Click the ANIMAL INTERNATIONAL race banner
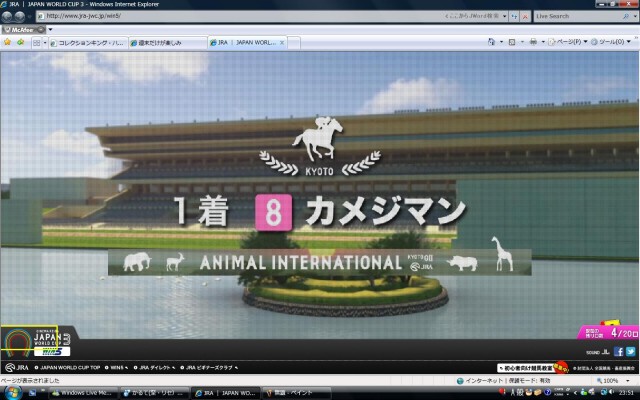The width and height of the screenshot is (640, 400). (x=320, y=262)
